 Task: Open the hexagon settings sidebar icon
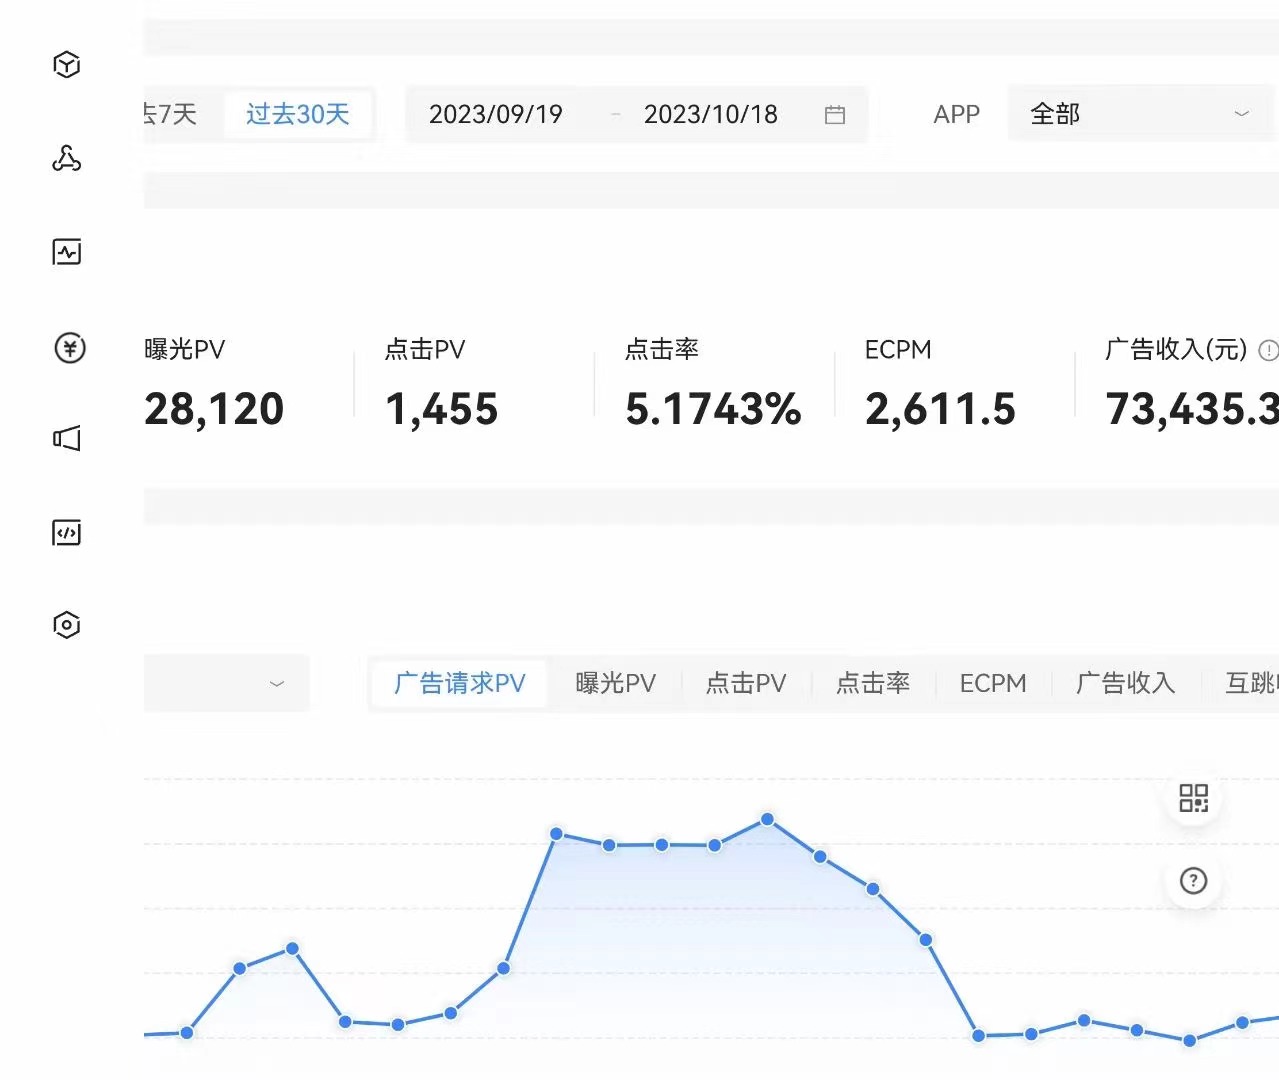pyautogui.click(x=66, y=625)
